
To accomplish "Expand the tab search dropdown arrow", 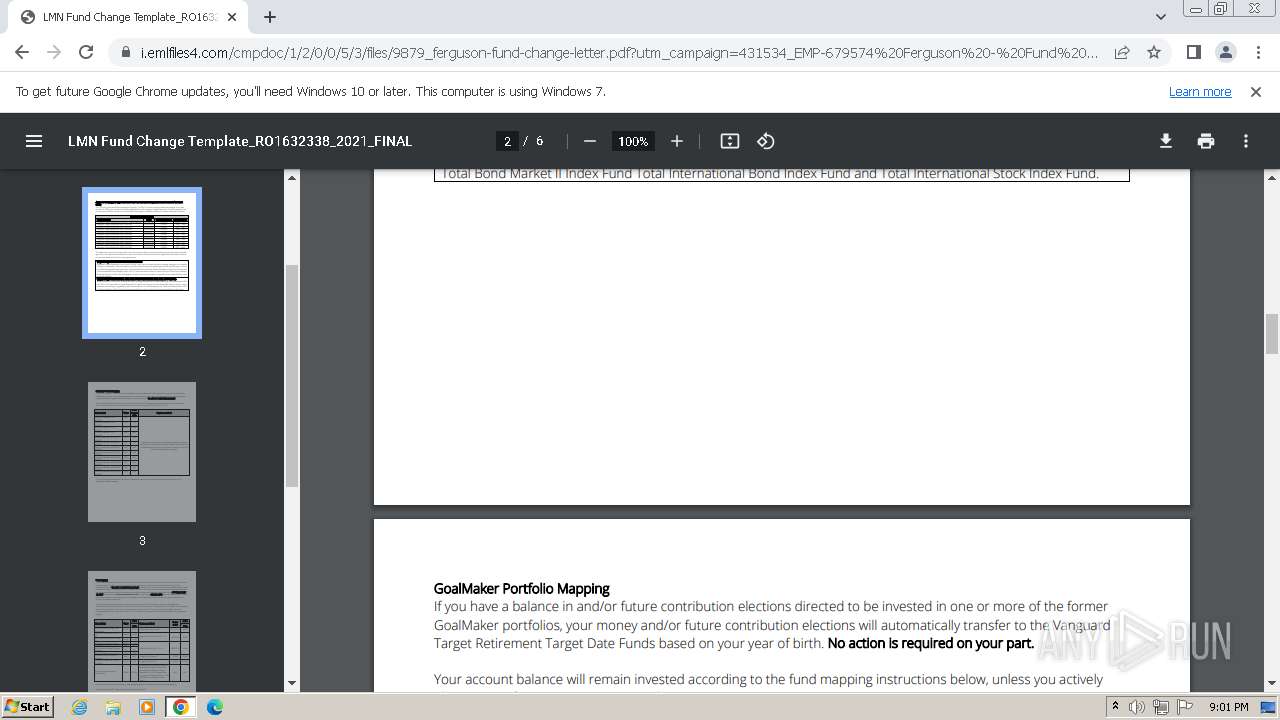I will pos(1161,17).
